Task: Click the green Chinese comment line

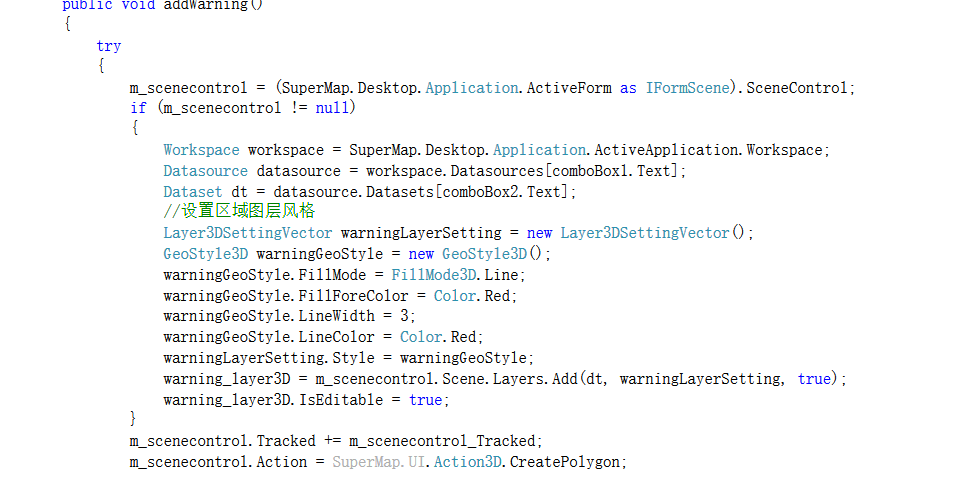Action: point(239,211)
